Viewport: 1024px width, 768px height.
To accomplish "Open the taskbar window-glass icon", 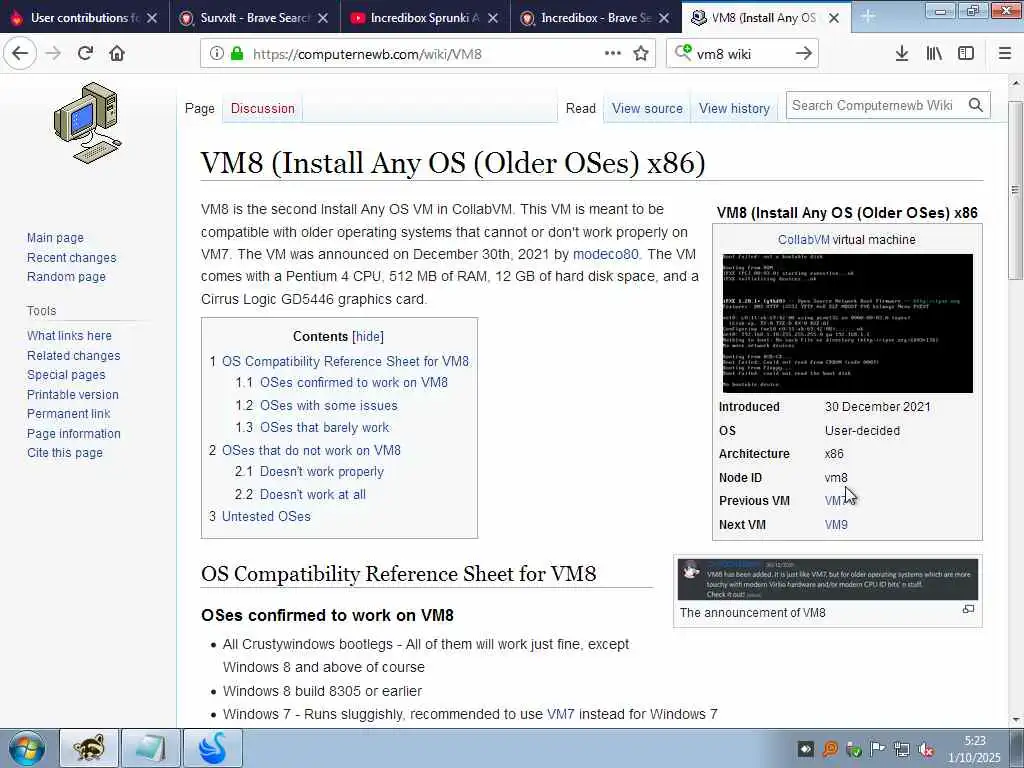I will click(150, 748).
